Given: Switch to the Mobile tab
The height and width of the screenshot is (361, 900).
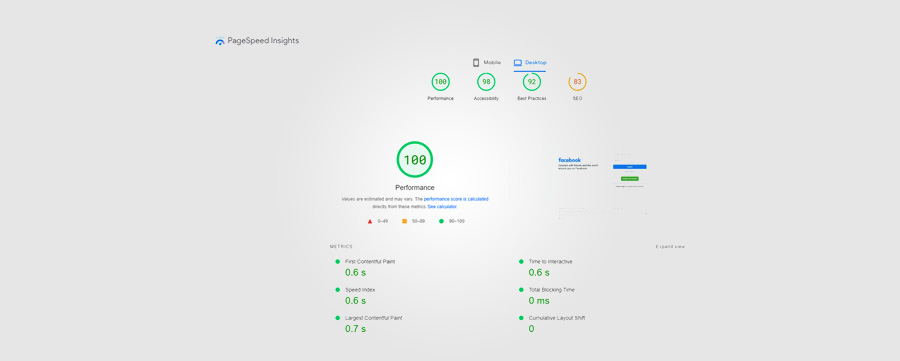Looking at the screenshot, I should point(487,63).
